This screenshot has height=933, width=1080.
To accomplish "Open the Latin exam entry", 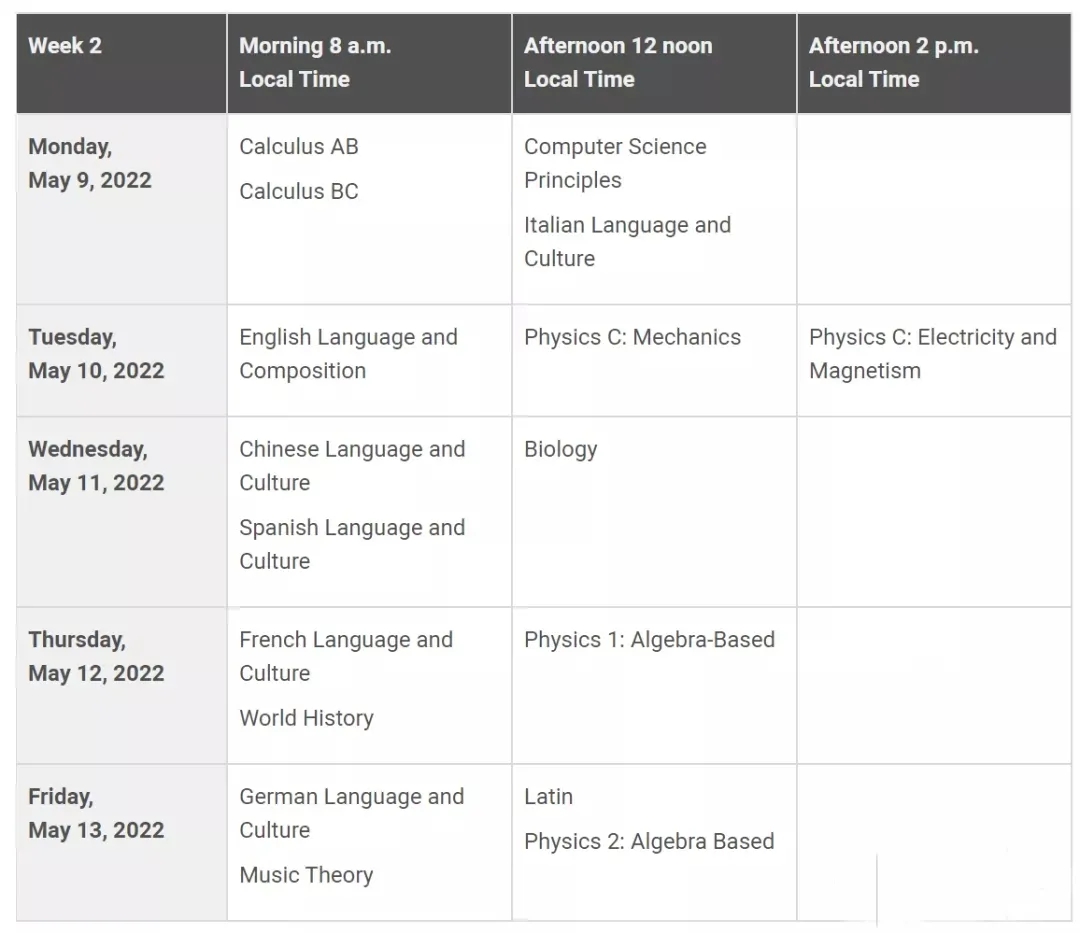I will (x=548, y=797).
